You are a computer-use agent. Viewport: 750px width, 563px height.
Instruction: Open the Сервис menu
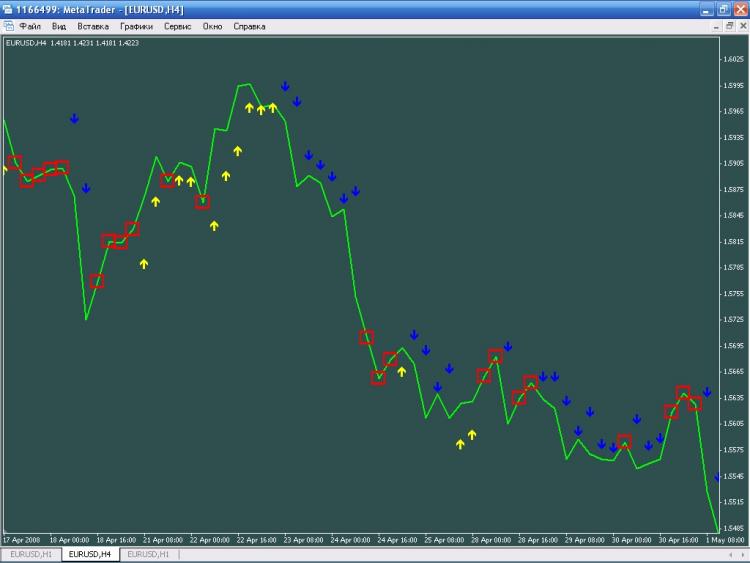[x=178, y=26]
